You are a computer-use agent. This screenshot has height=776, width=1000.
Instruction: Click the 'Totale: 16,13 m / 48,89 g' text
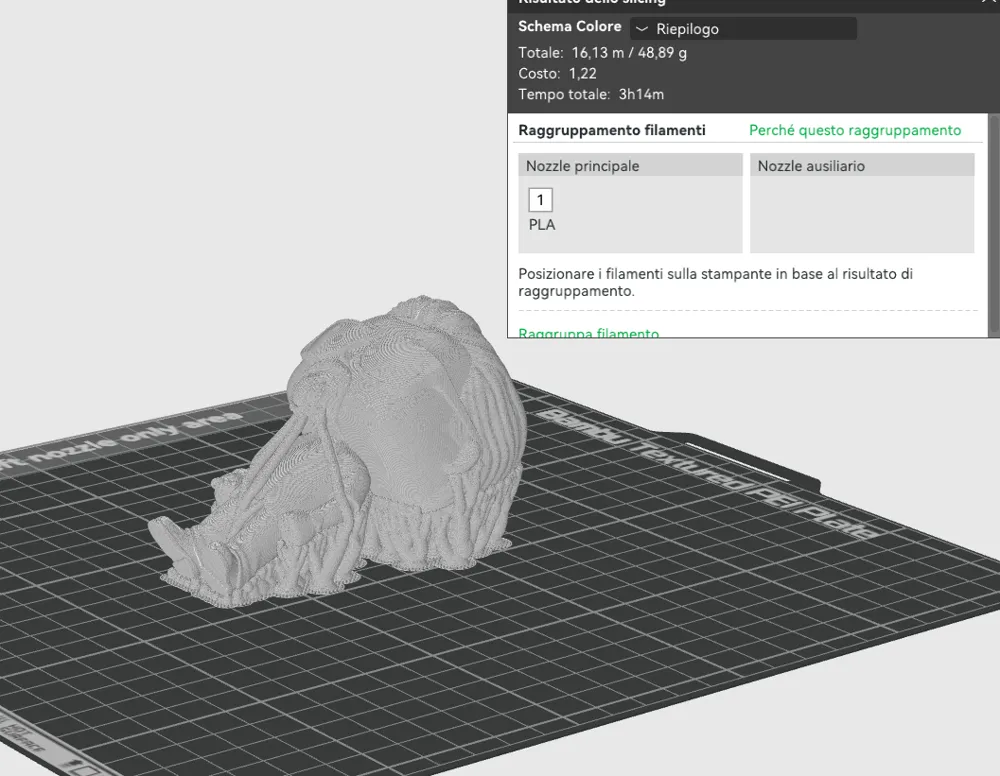tap(602, 53)
